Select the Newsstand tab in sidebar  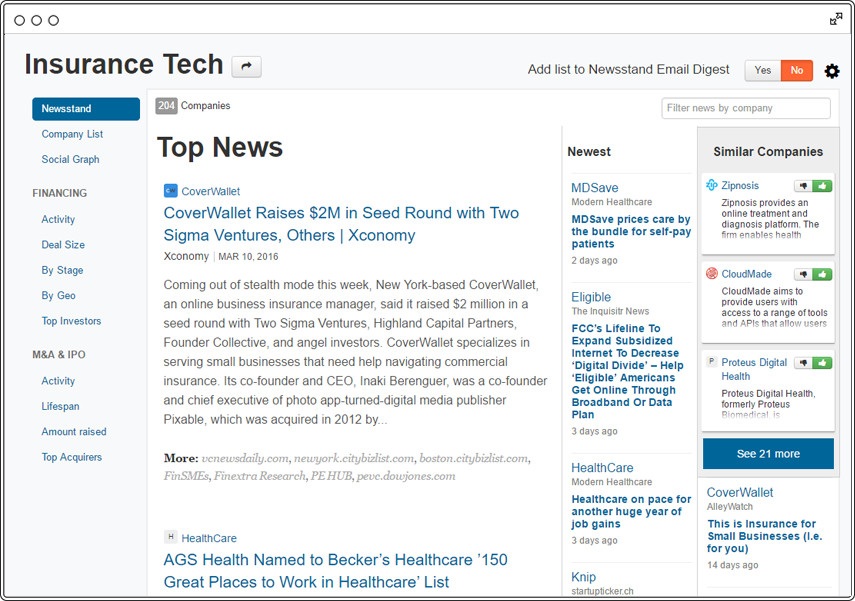[x=86, y=109]
